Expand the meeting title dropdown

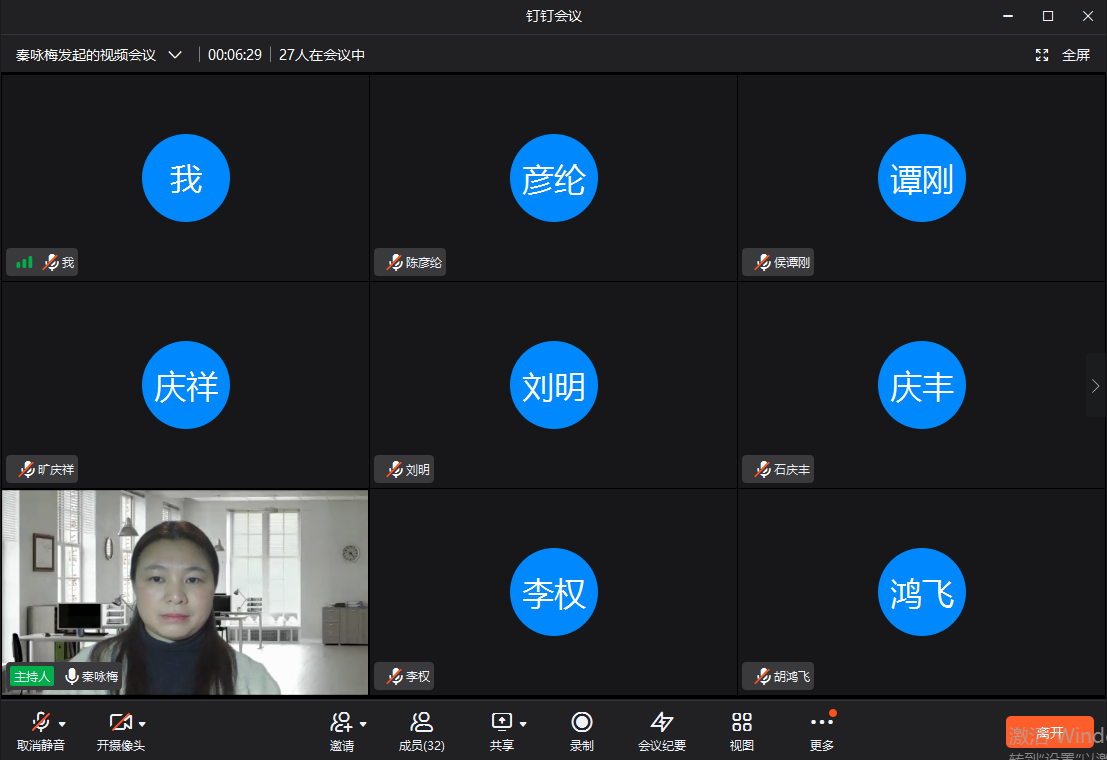(175, 55)
